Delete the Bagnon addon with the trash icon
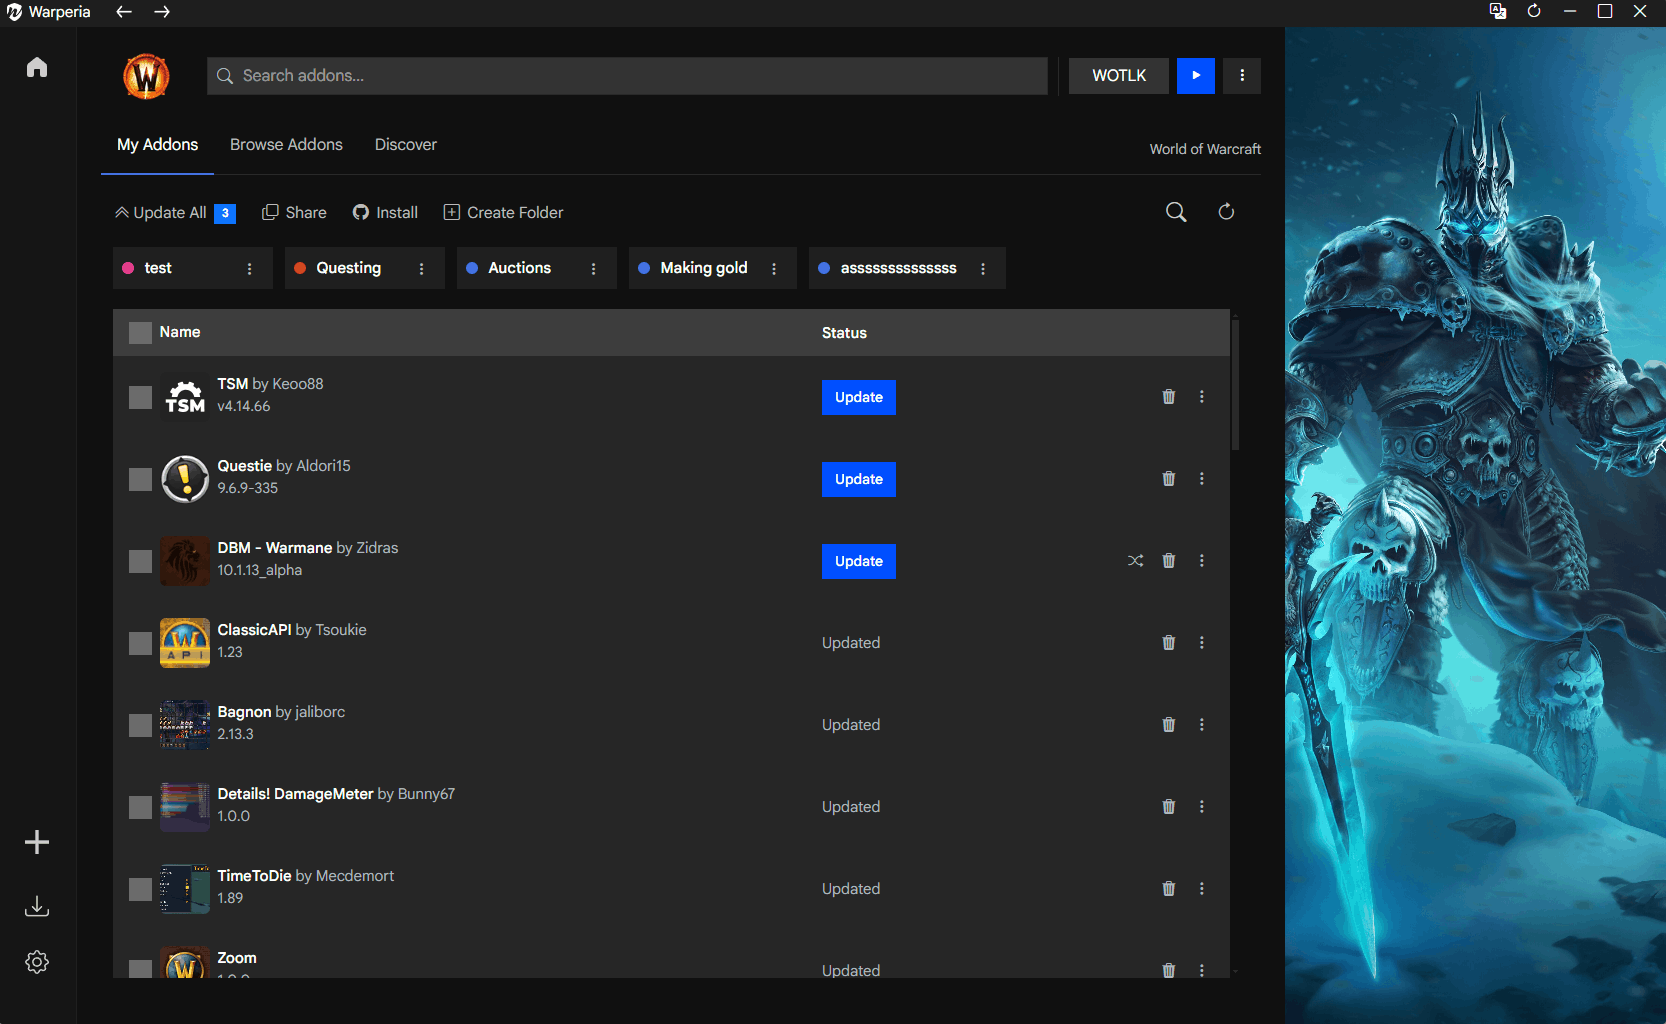 point(1169,725)
